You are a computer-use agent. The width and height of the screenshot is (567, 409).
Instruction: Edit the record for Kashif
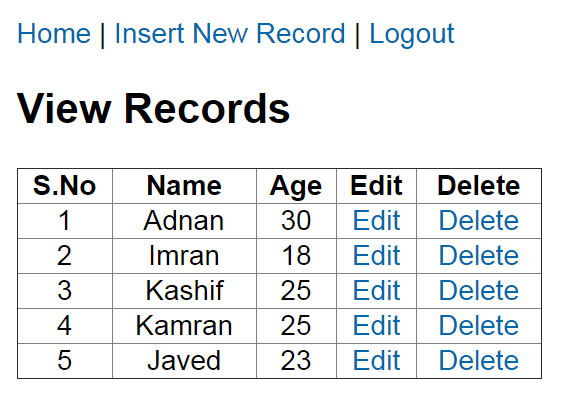coord(376,290)
